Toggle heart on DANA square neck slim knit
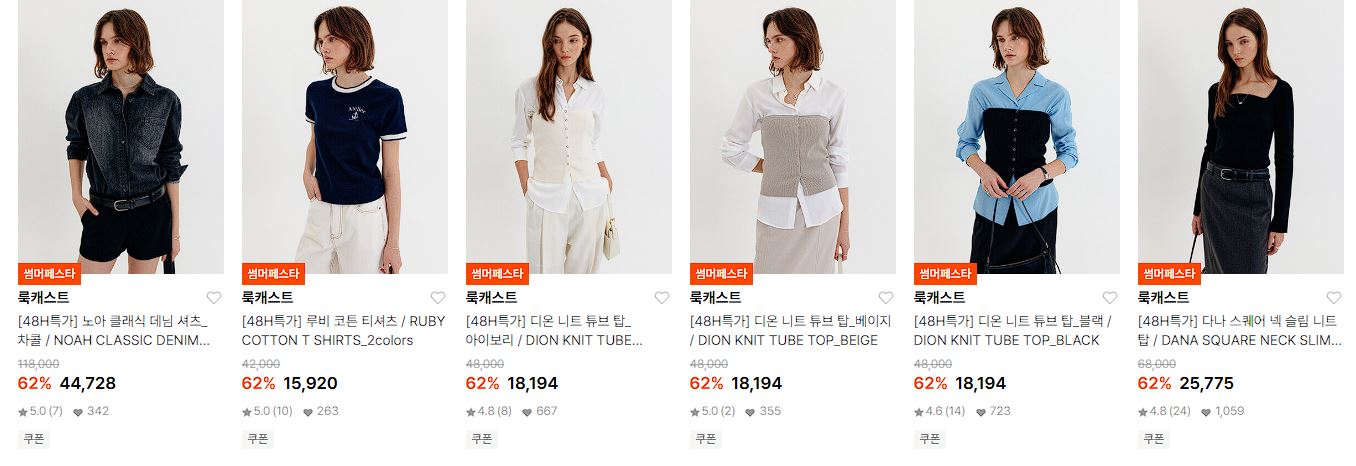This screenshot has width=1356, height=466. pos(1334,298)
